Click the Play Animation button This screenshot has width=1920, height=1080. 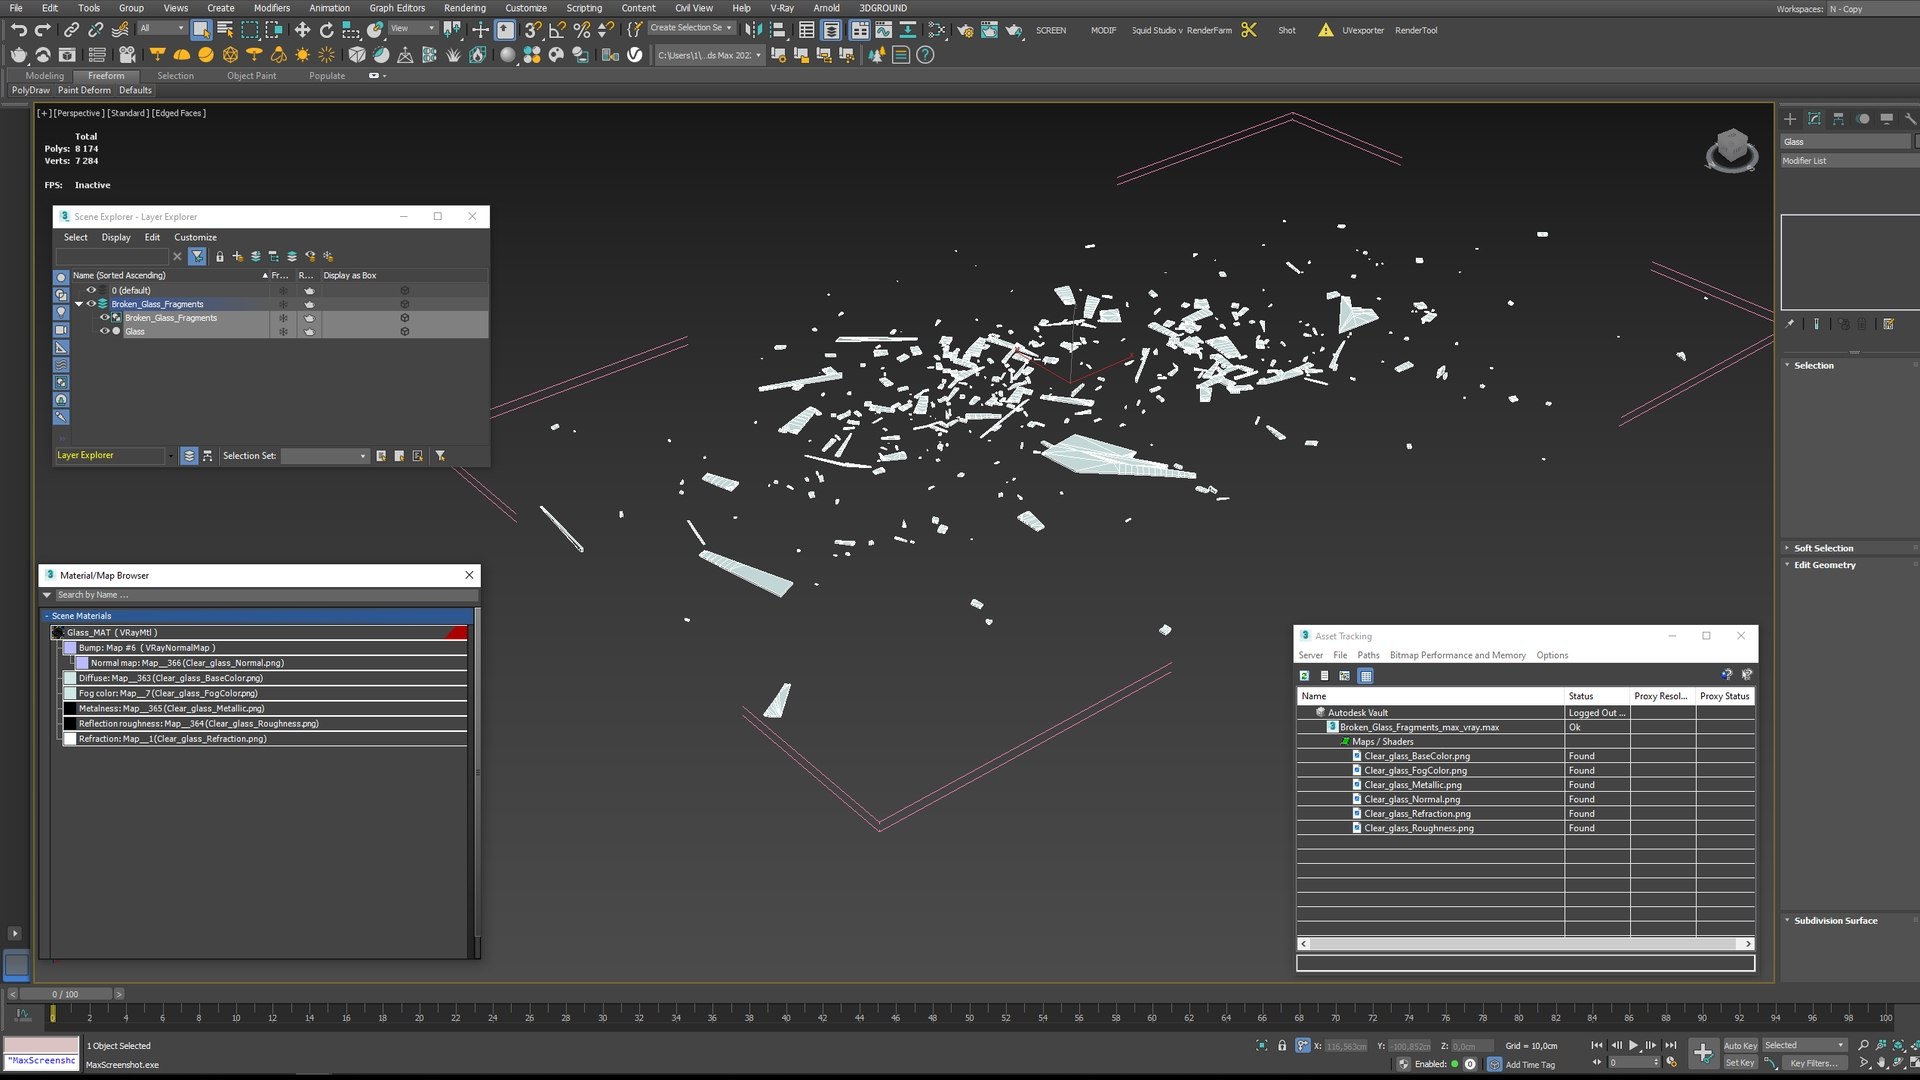coord(1633,1046)
